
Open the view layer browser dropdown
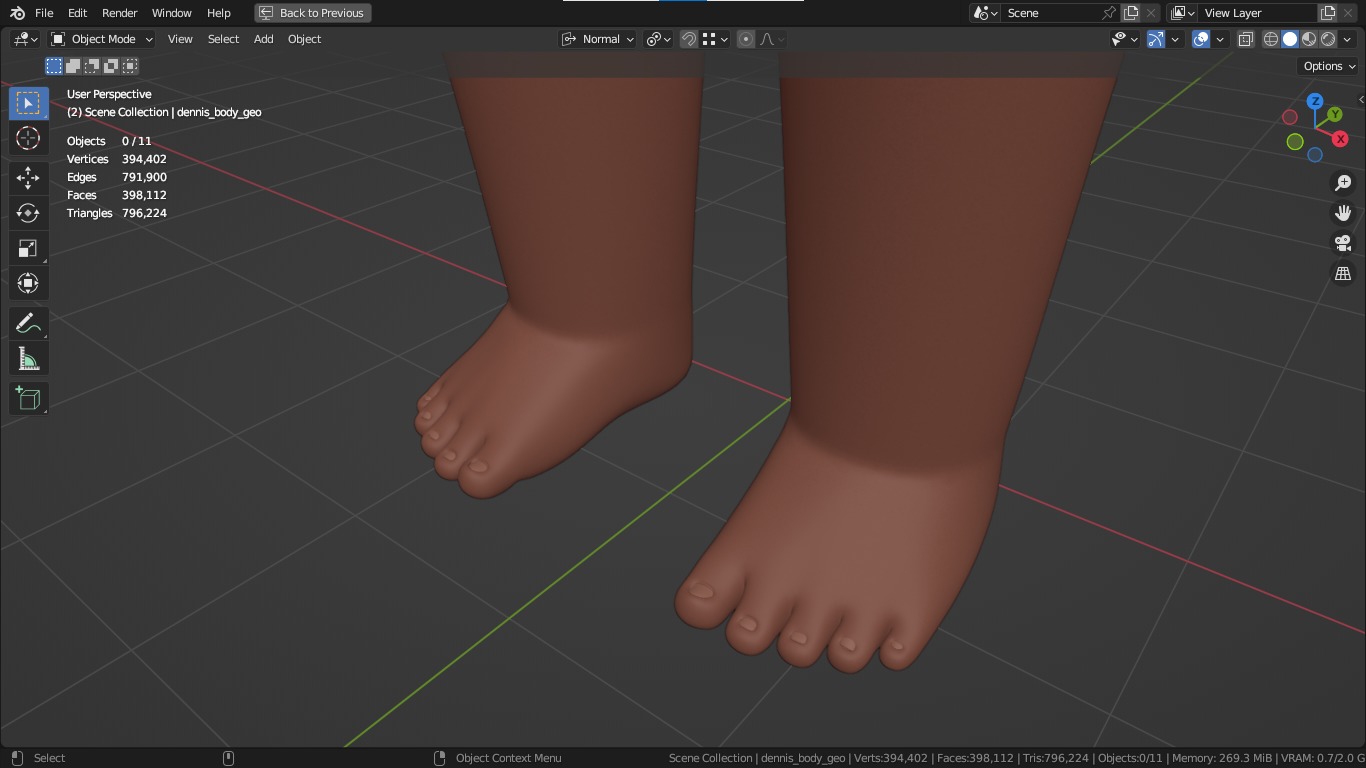1183,13
